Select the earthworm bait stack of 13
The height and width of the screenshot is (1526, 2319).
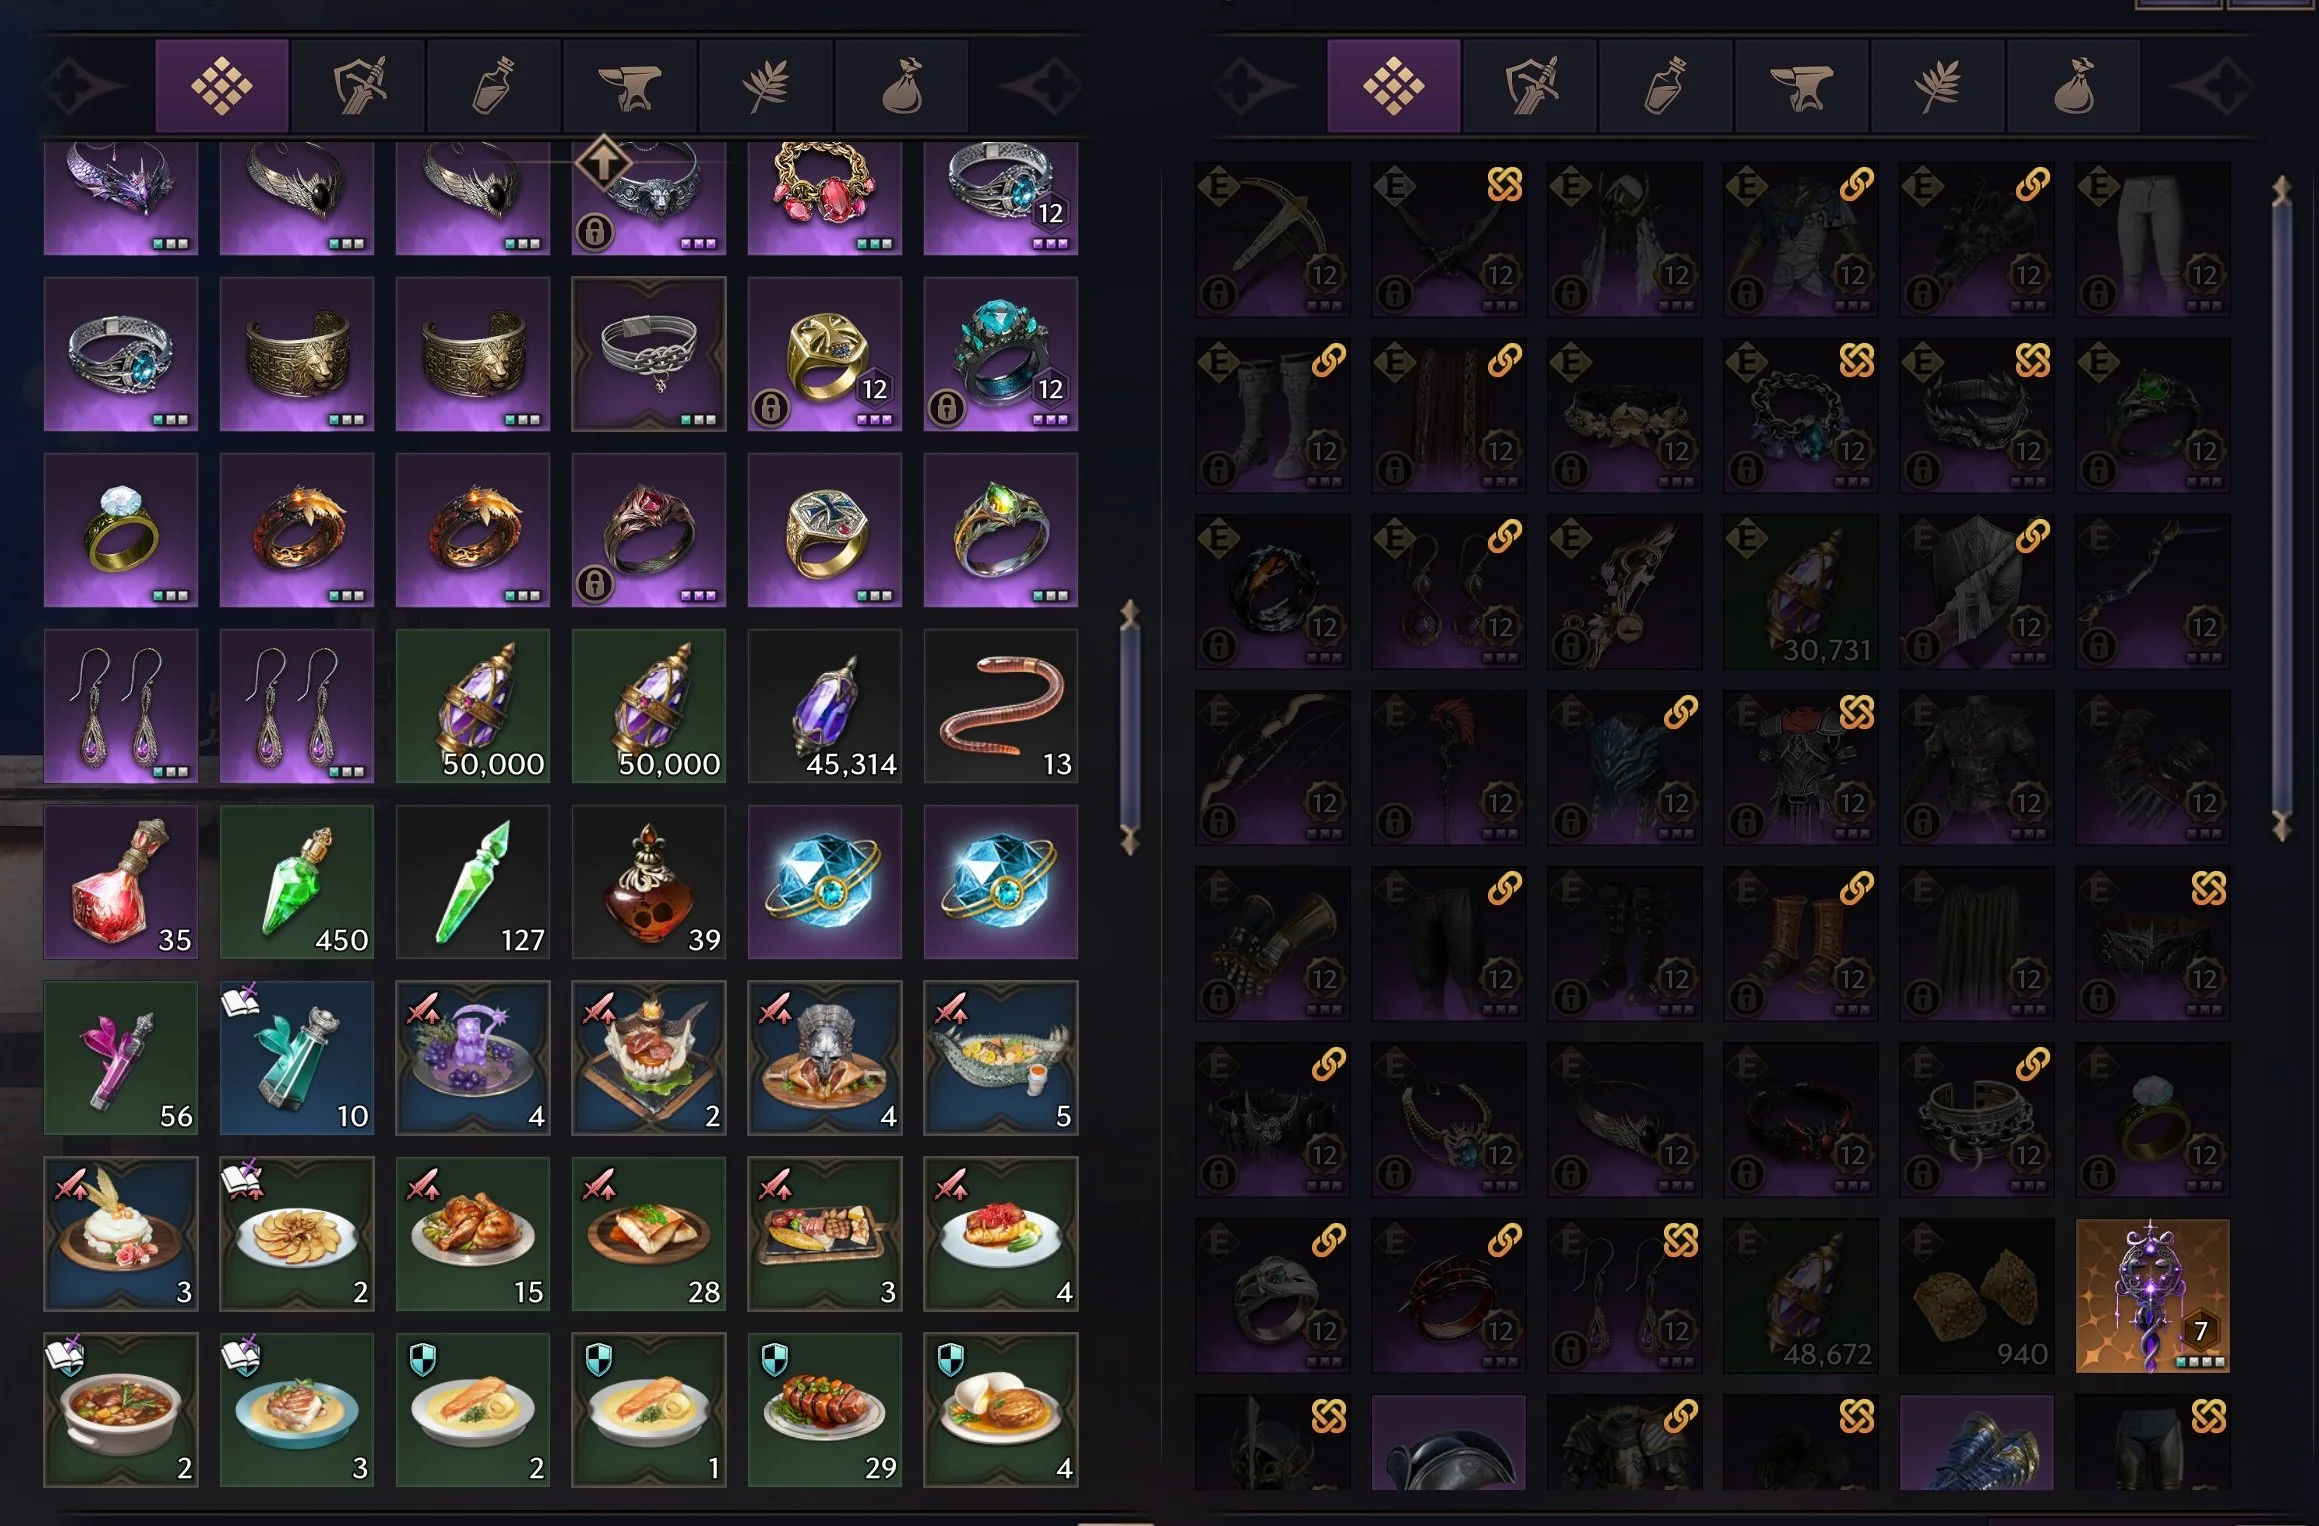1000,706
